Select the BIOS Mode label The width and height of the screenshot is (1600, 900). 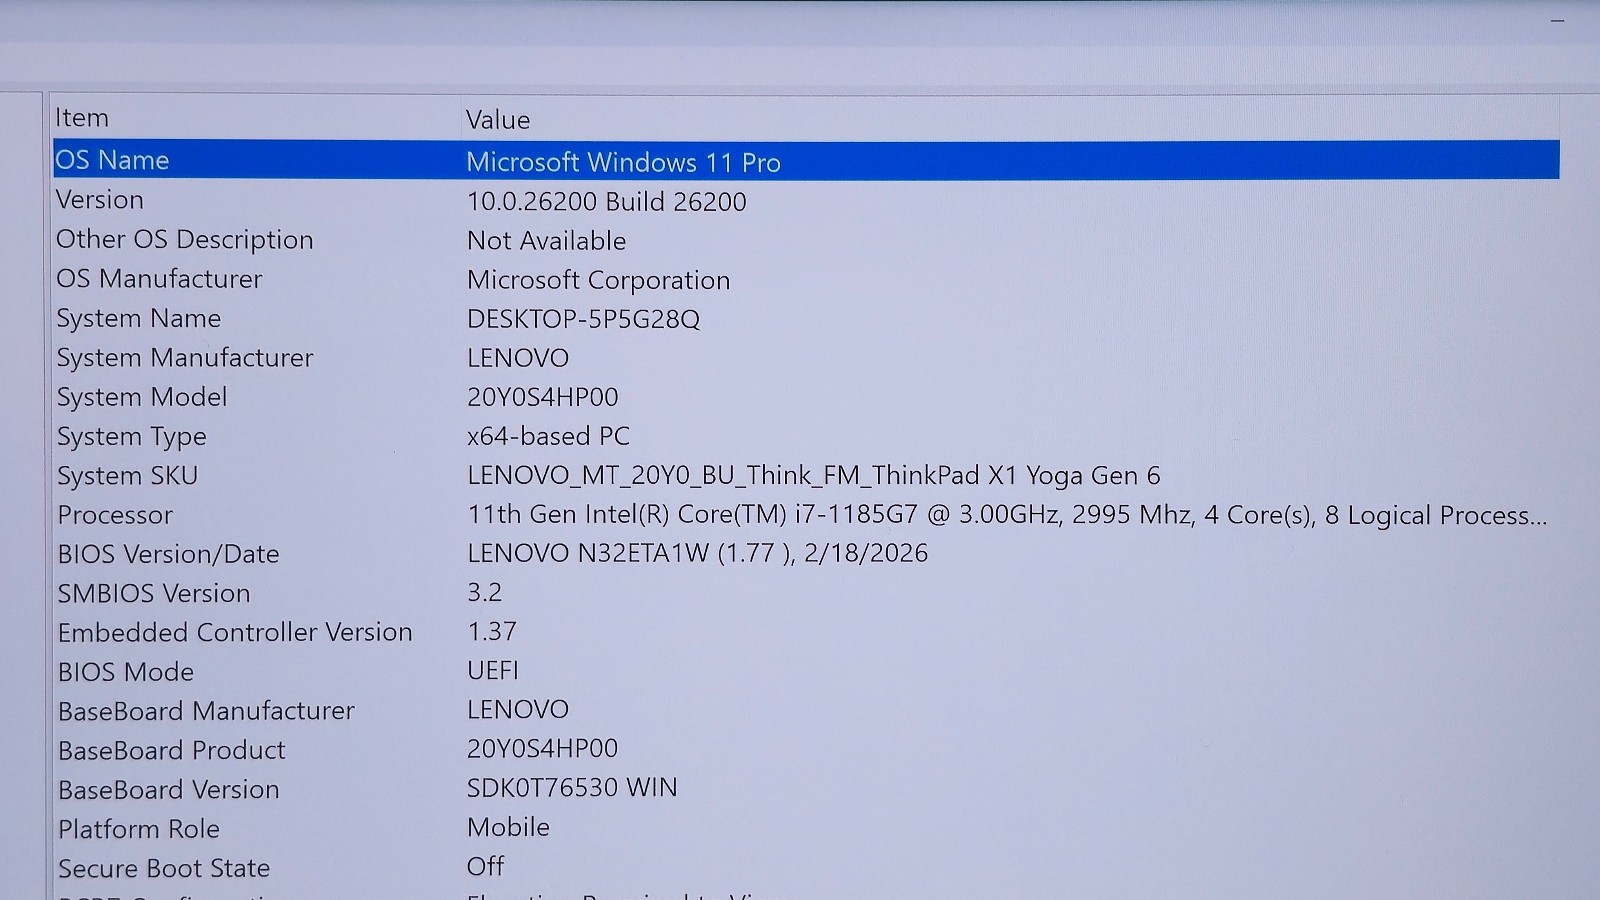126,672
